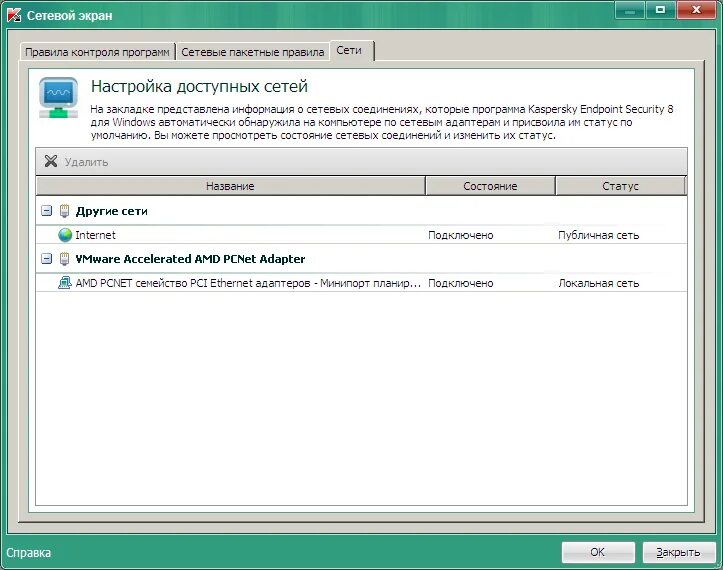Select the AMD PCNET семейство PCI Ethernet row
This screenshot has width=723, height=570.
point(362,283)
